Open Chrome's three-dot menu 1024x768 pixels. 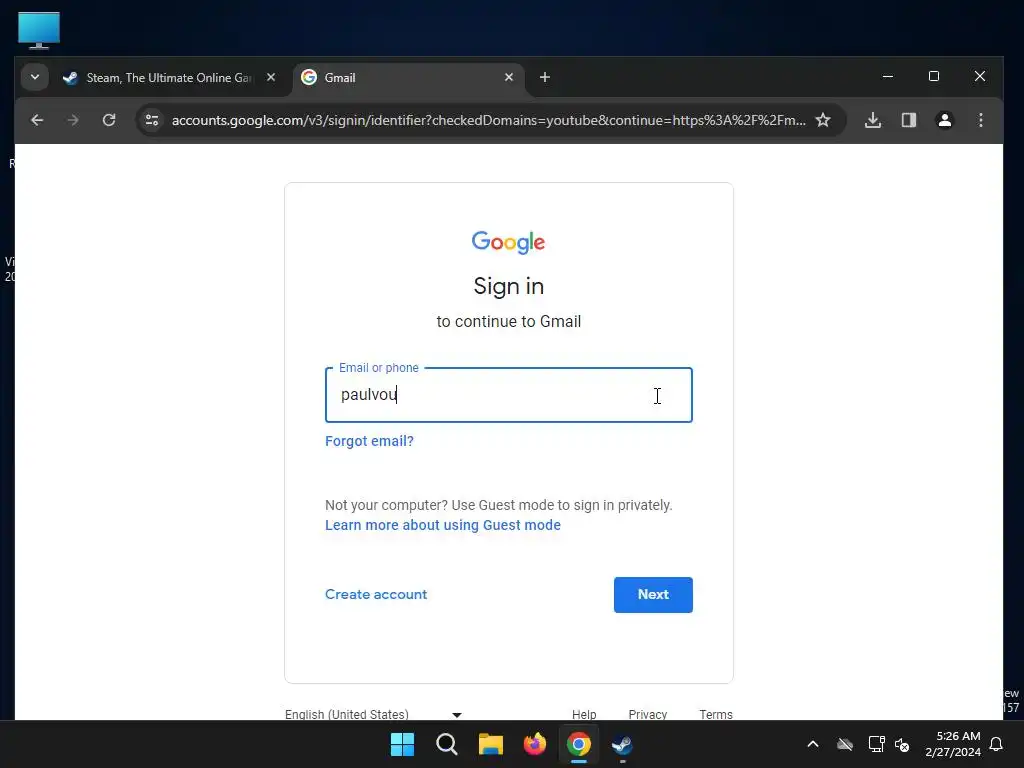pyautogui.click(x=980, y=120)
